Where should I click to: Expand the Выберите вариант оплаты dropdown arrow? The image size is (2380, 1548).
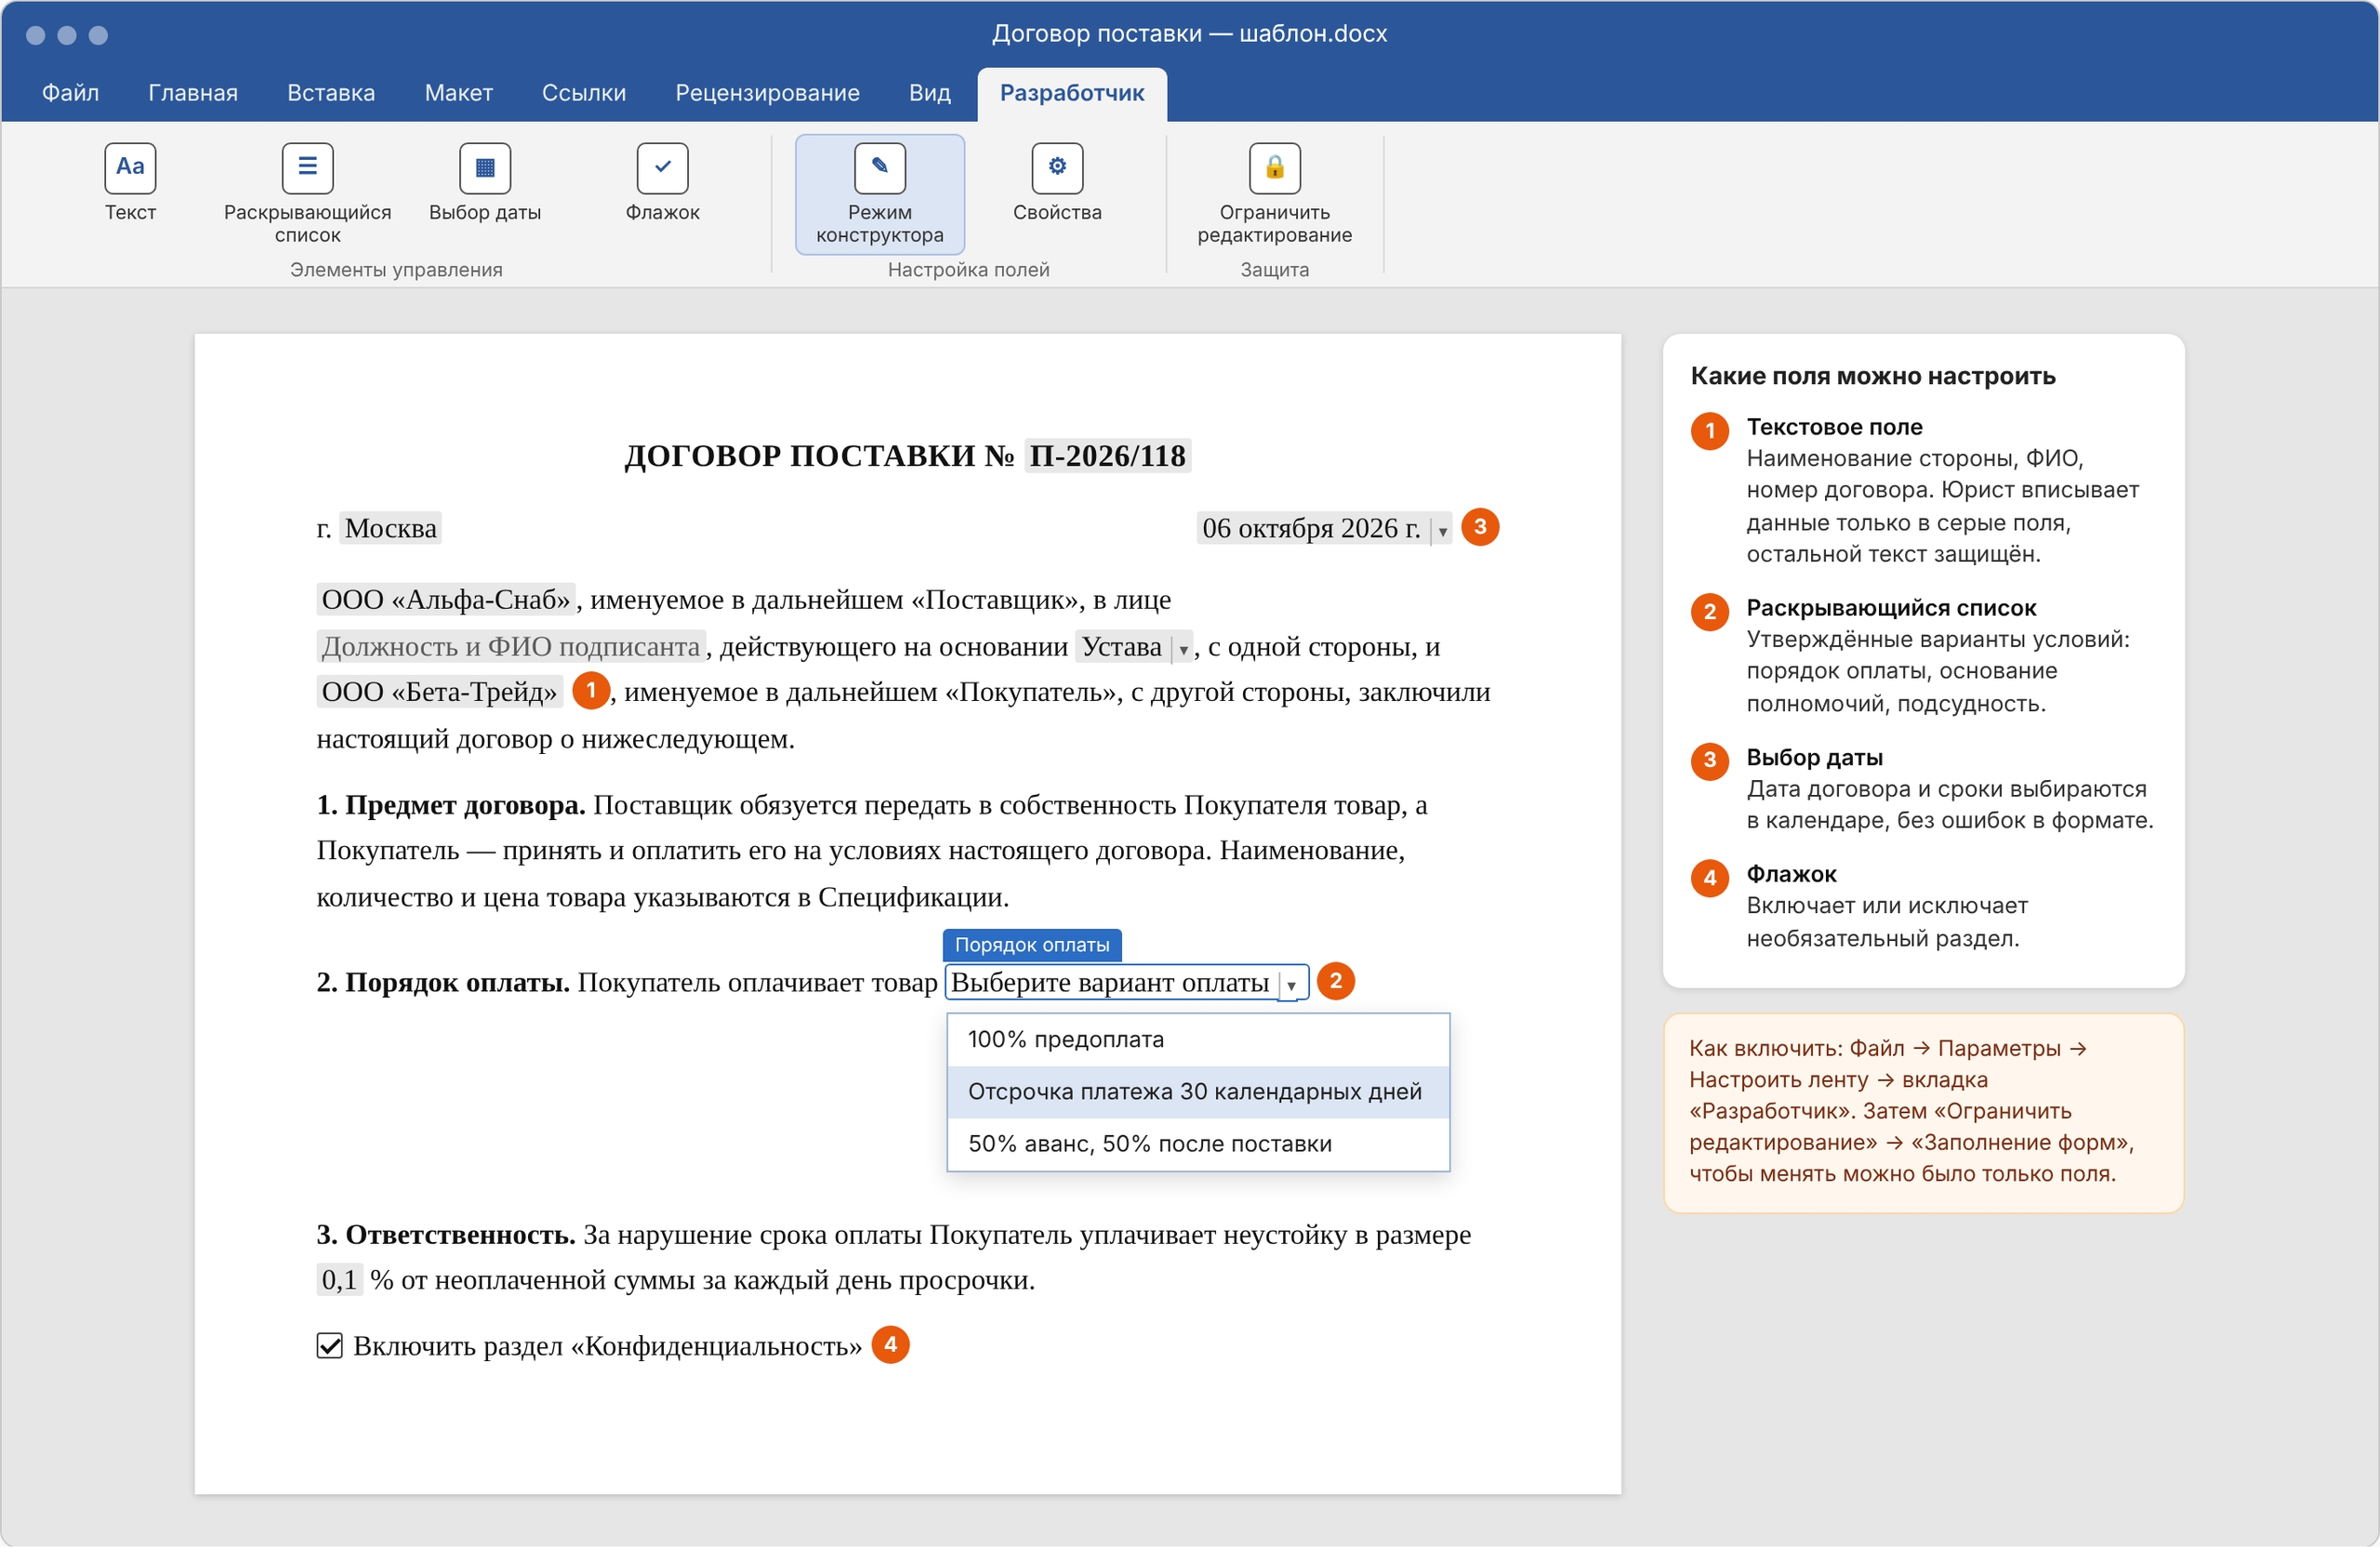point(1291,984)
